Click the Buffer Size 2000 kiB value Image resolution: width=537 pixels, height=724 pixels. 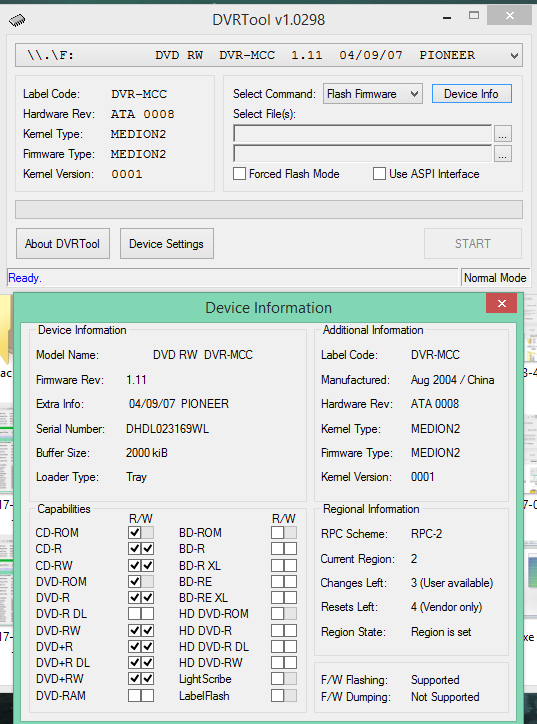click(x=147, y=452)
